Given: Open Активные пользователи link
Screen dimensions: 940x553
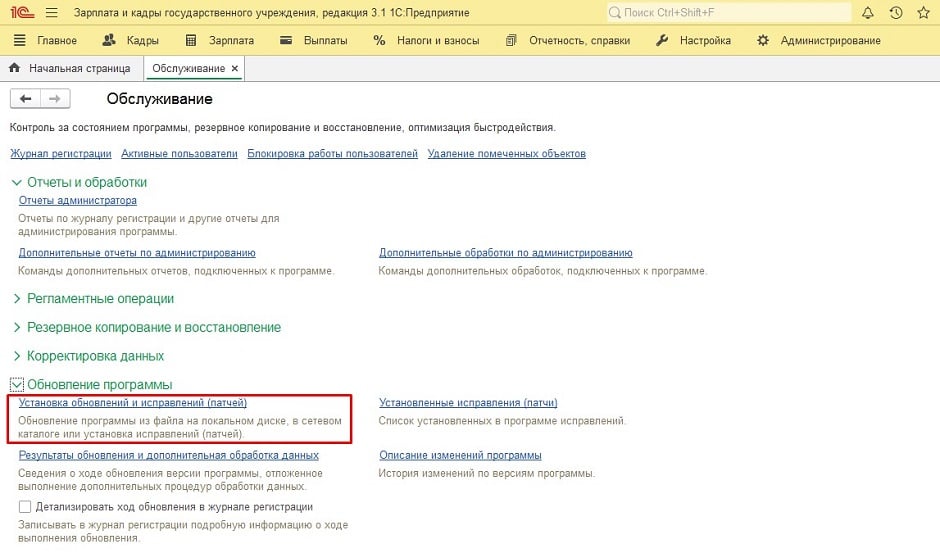Looking at the screenshot, I should pos(179,154).
